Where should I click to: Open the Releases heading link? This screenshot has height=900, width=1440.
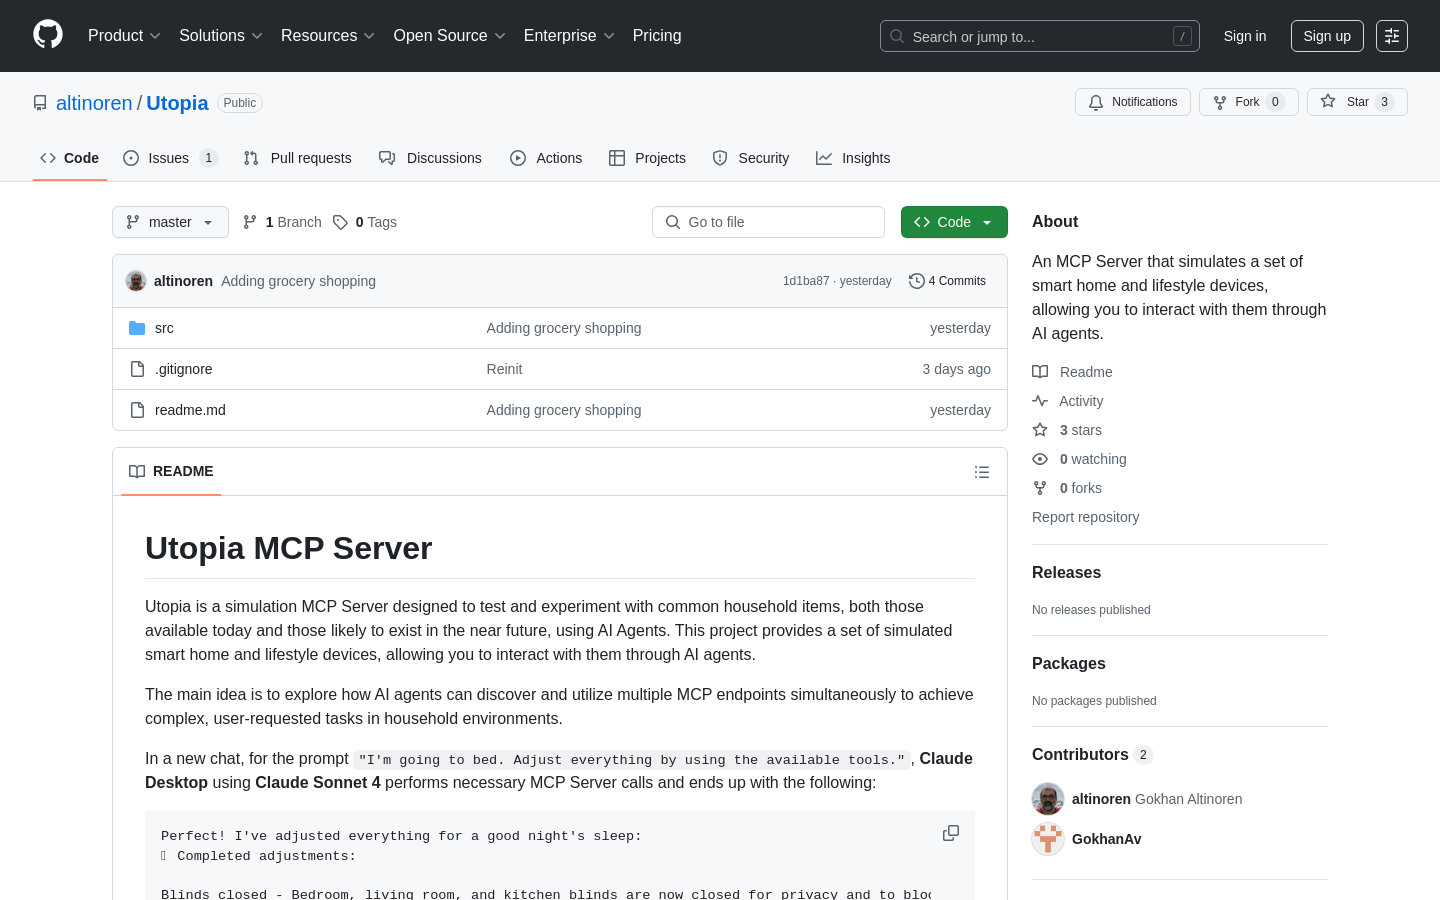[x=1066, y=573]
